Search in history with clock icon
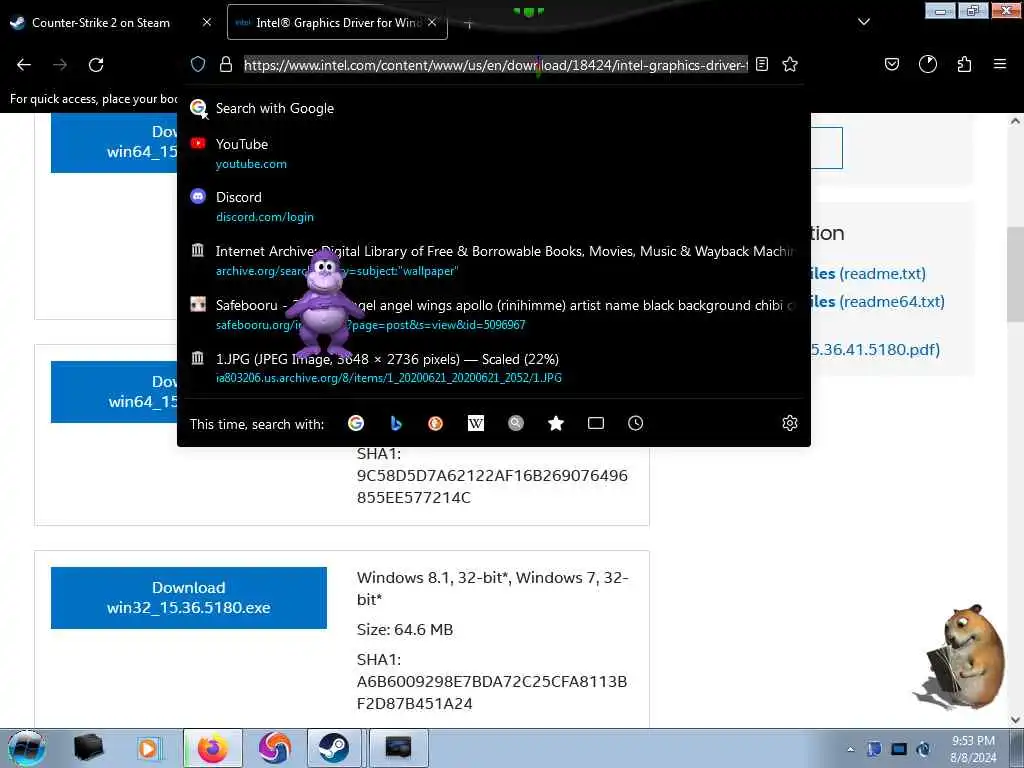 click(x=635, y=423)
